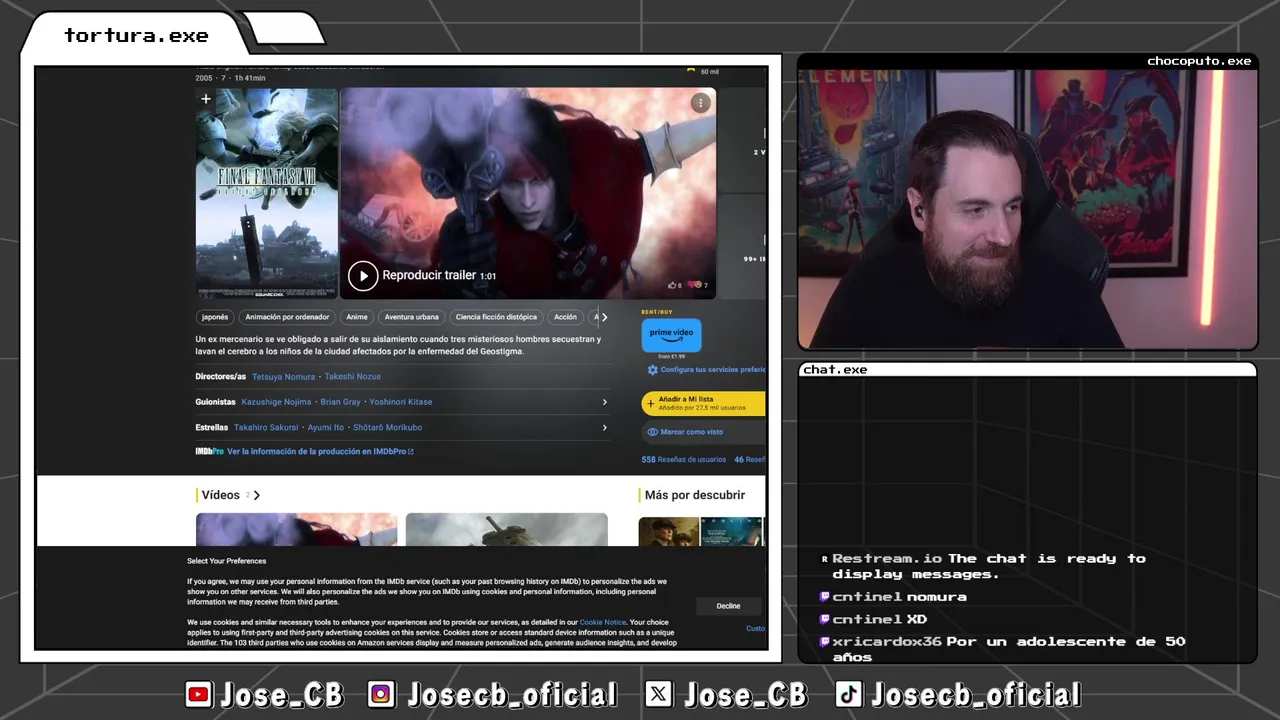Select the Ciencia ficción distópica chip
The image size is (1280, 720).
[496, 317]
